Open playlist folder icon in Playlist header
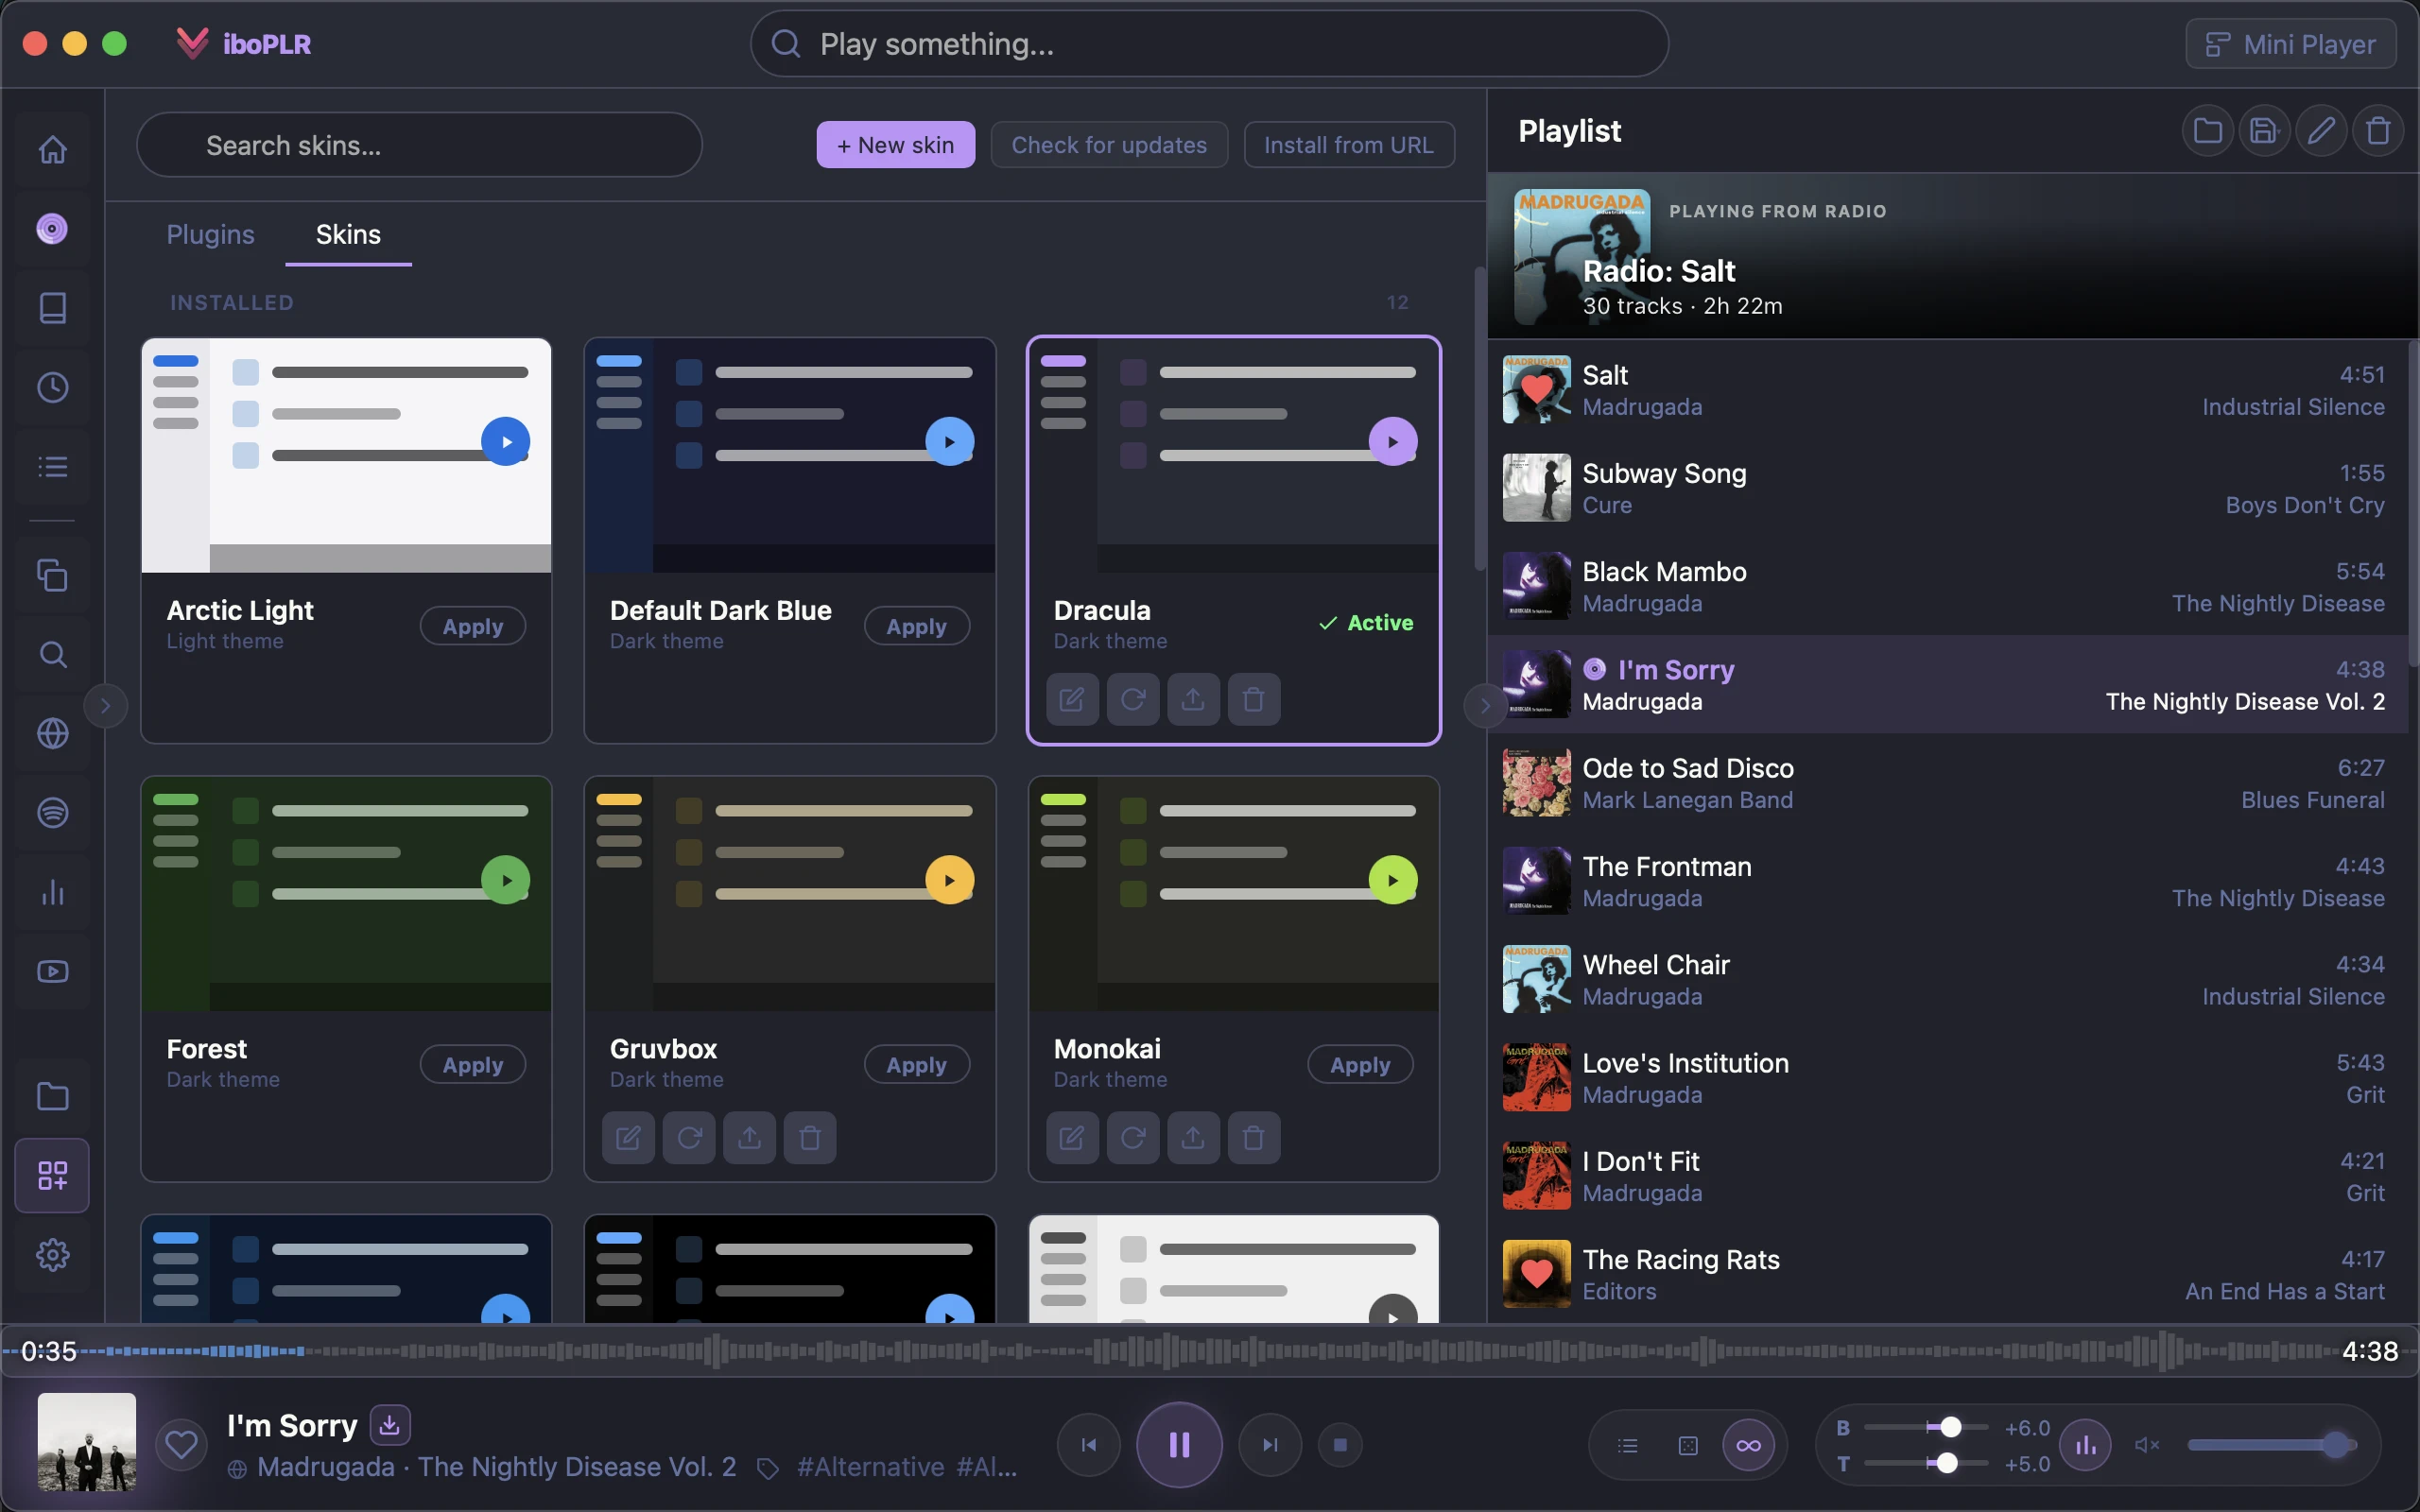Screen dimensions: 2420x1512 click(2207, 131)
